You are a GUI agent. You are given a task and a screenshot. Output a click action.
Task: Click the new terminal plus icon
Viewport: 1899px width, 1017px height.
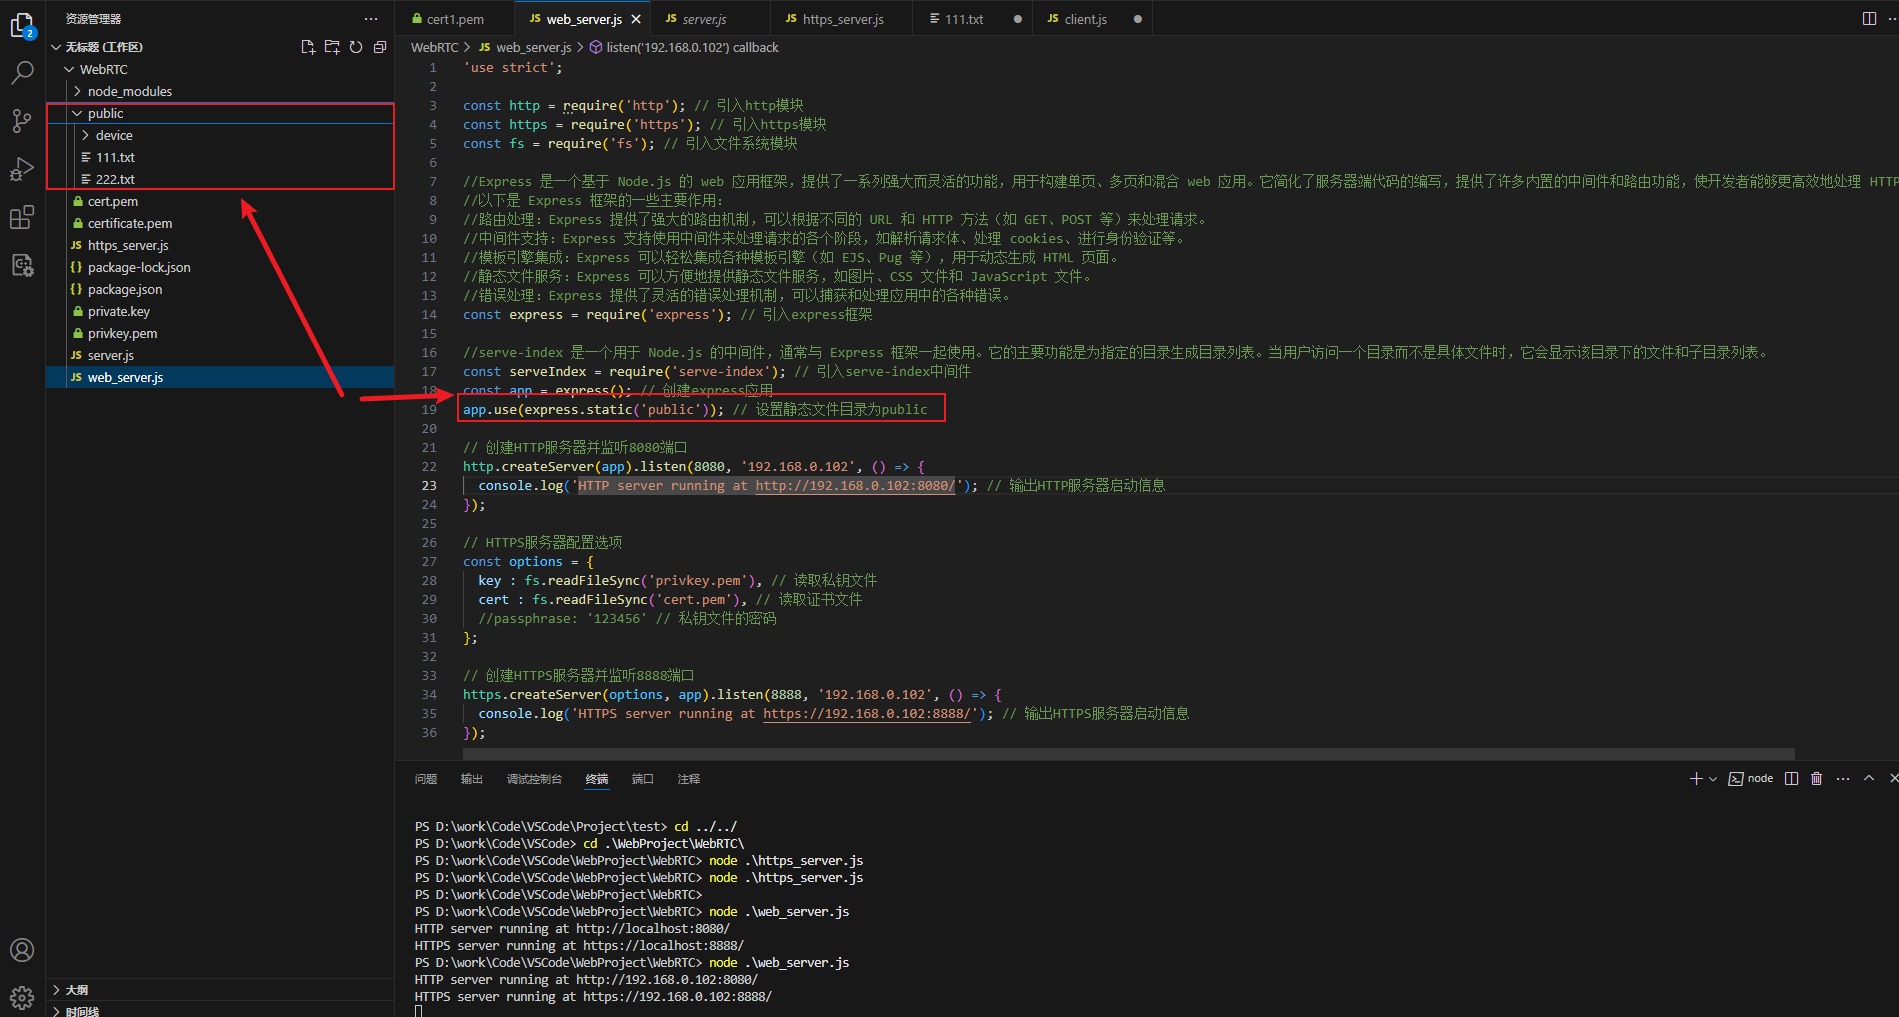pos(1696,779)
